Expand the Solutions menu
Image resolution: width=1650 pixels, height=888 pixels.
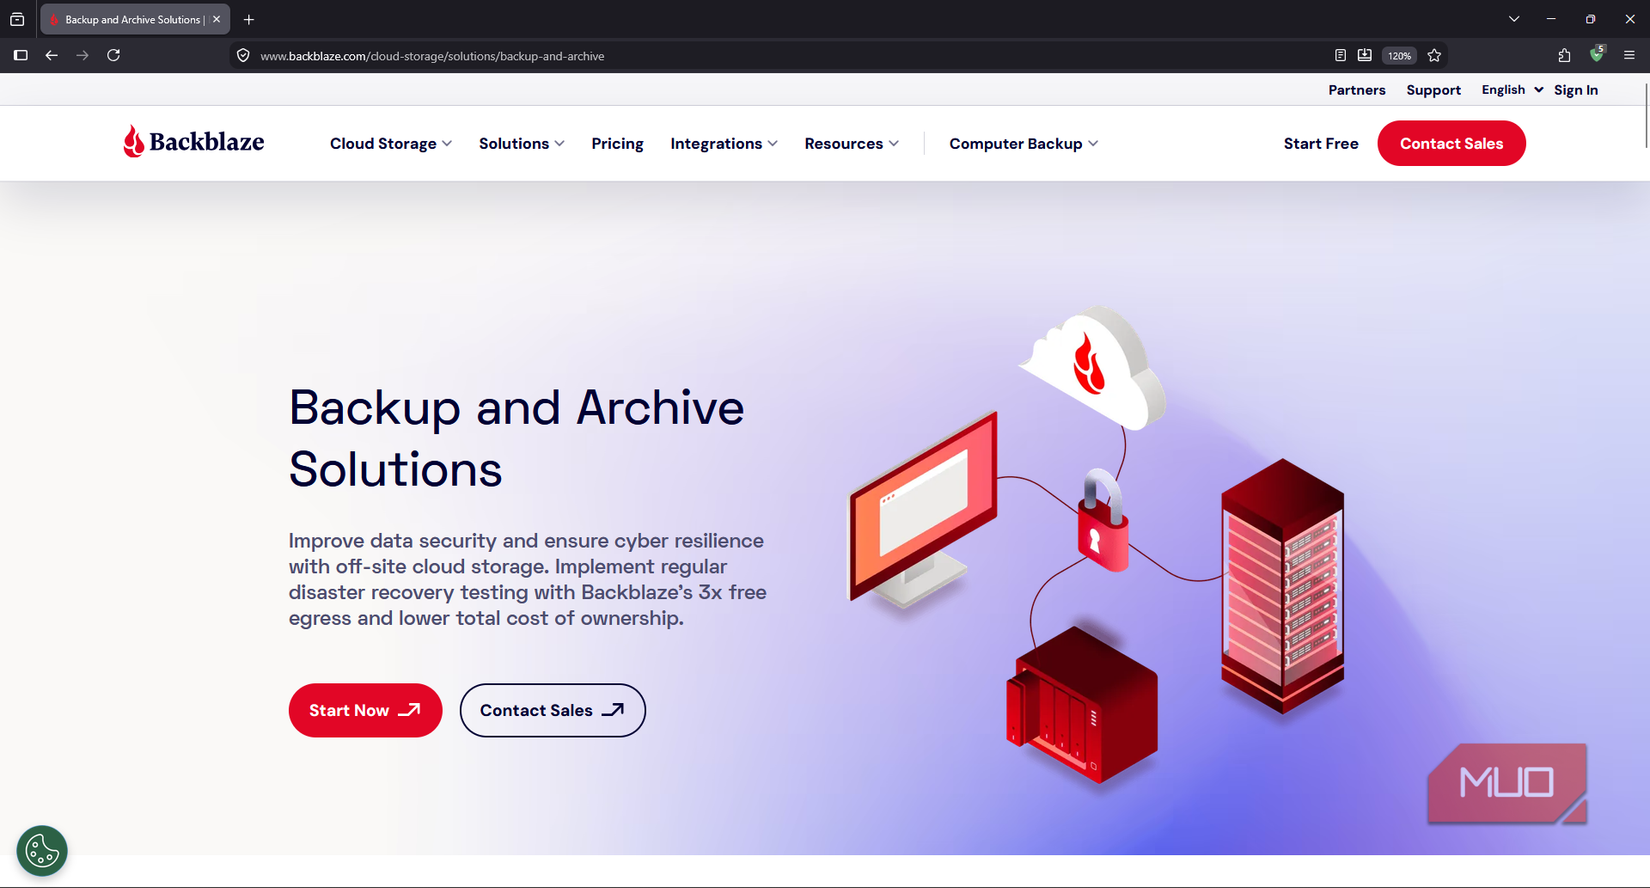click(522, 143)
